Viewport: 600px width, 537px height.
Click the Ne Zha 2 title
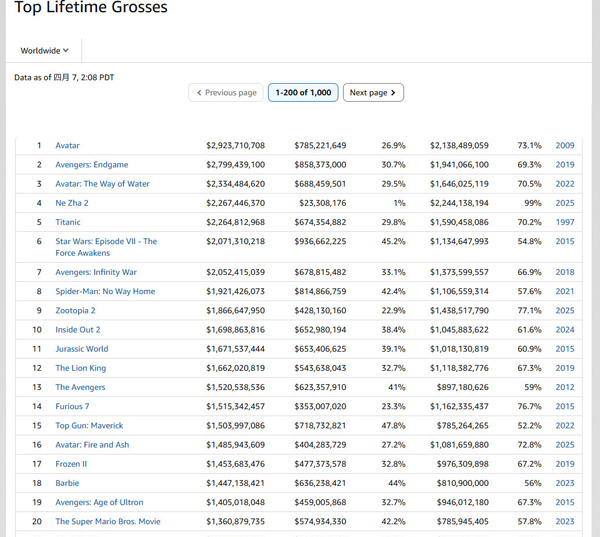pyautogui.click(x=72, y=203)
